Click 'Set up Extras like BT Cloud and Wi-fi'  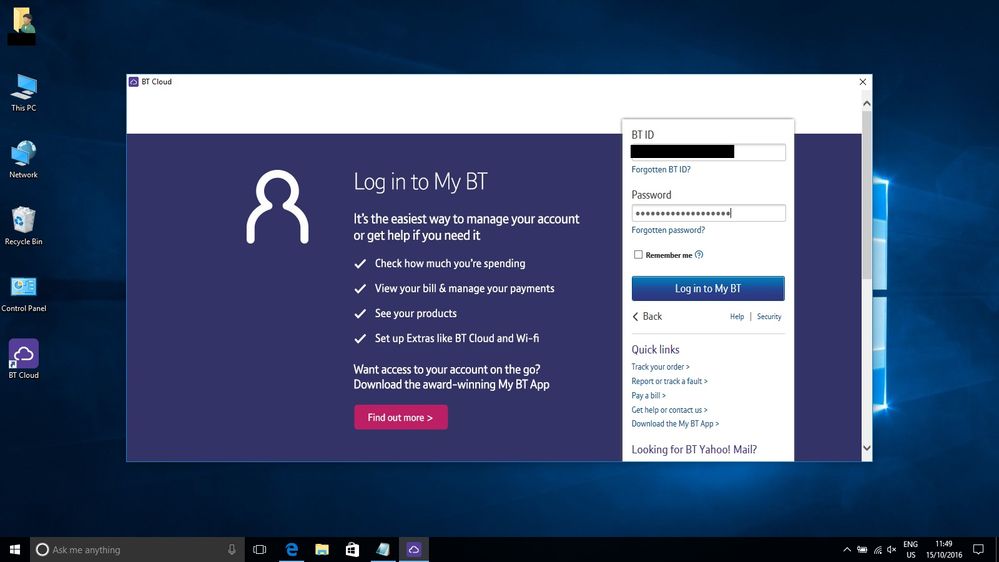coord(457,338)
